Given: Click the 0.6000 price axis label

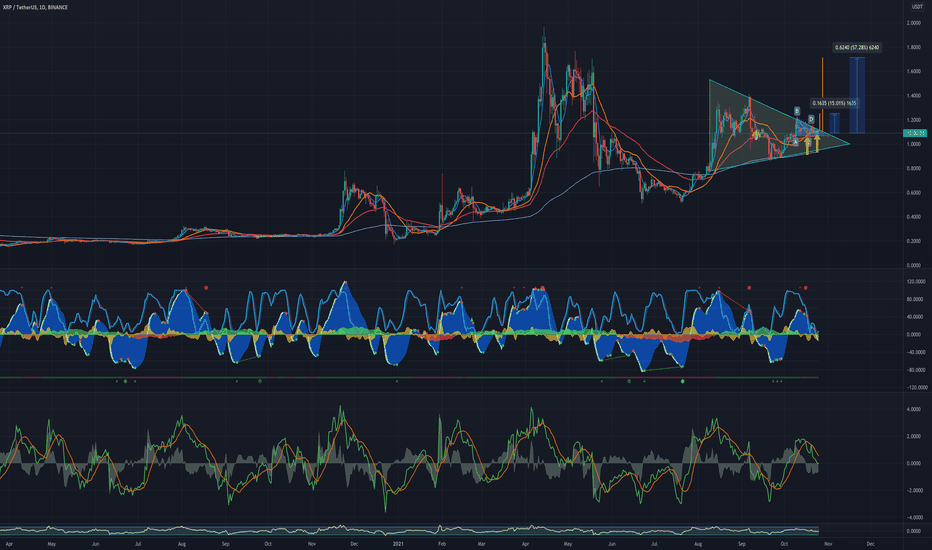Looking at the screenshot, I should [914, 193].
